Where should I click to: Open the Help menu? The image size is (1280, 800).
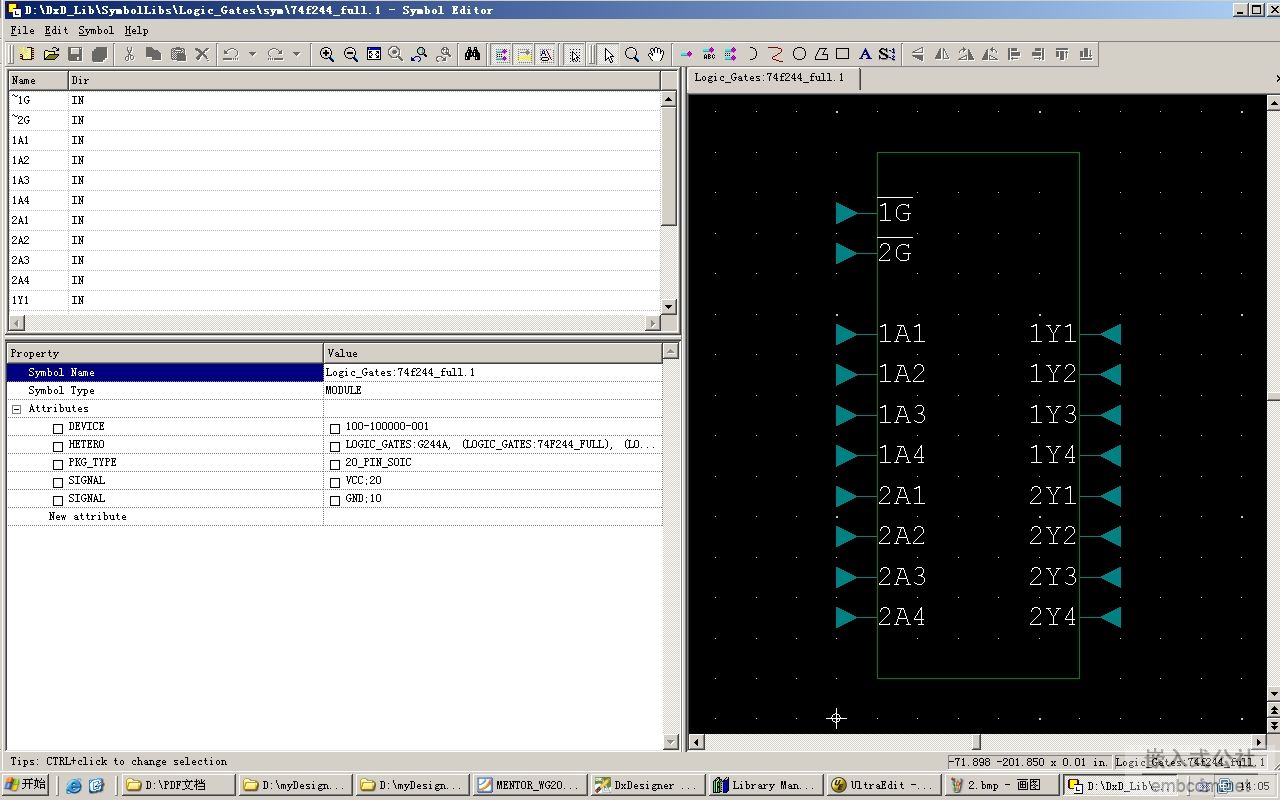[x=136, y=31]
